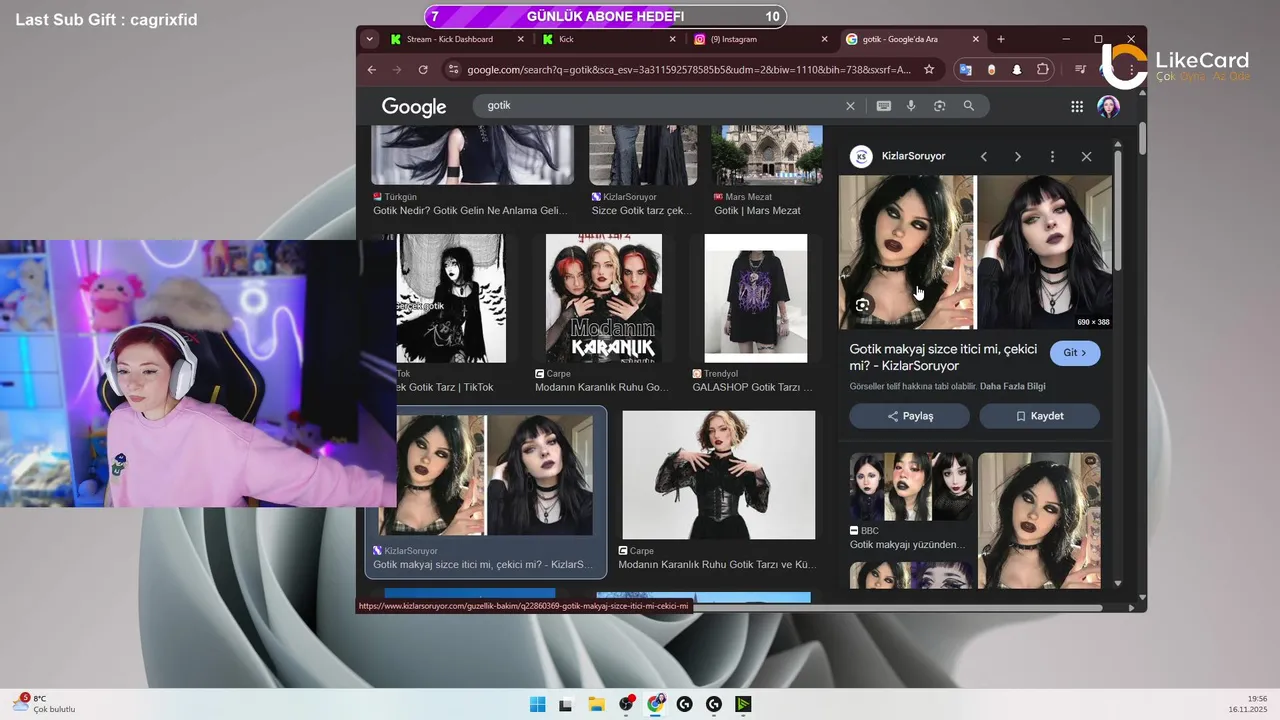
Task: Clear the Google search box text
Action: 851,106
